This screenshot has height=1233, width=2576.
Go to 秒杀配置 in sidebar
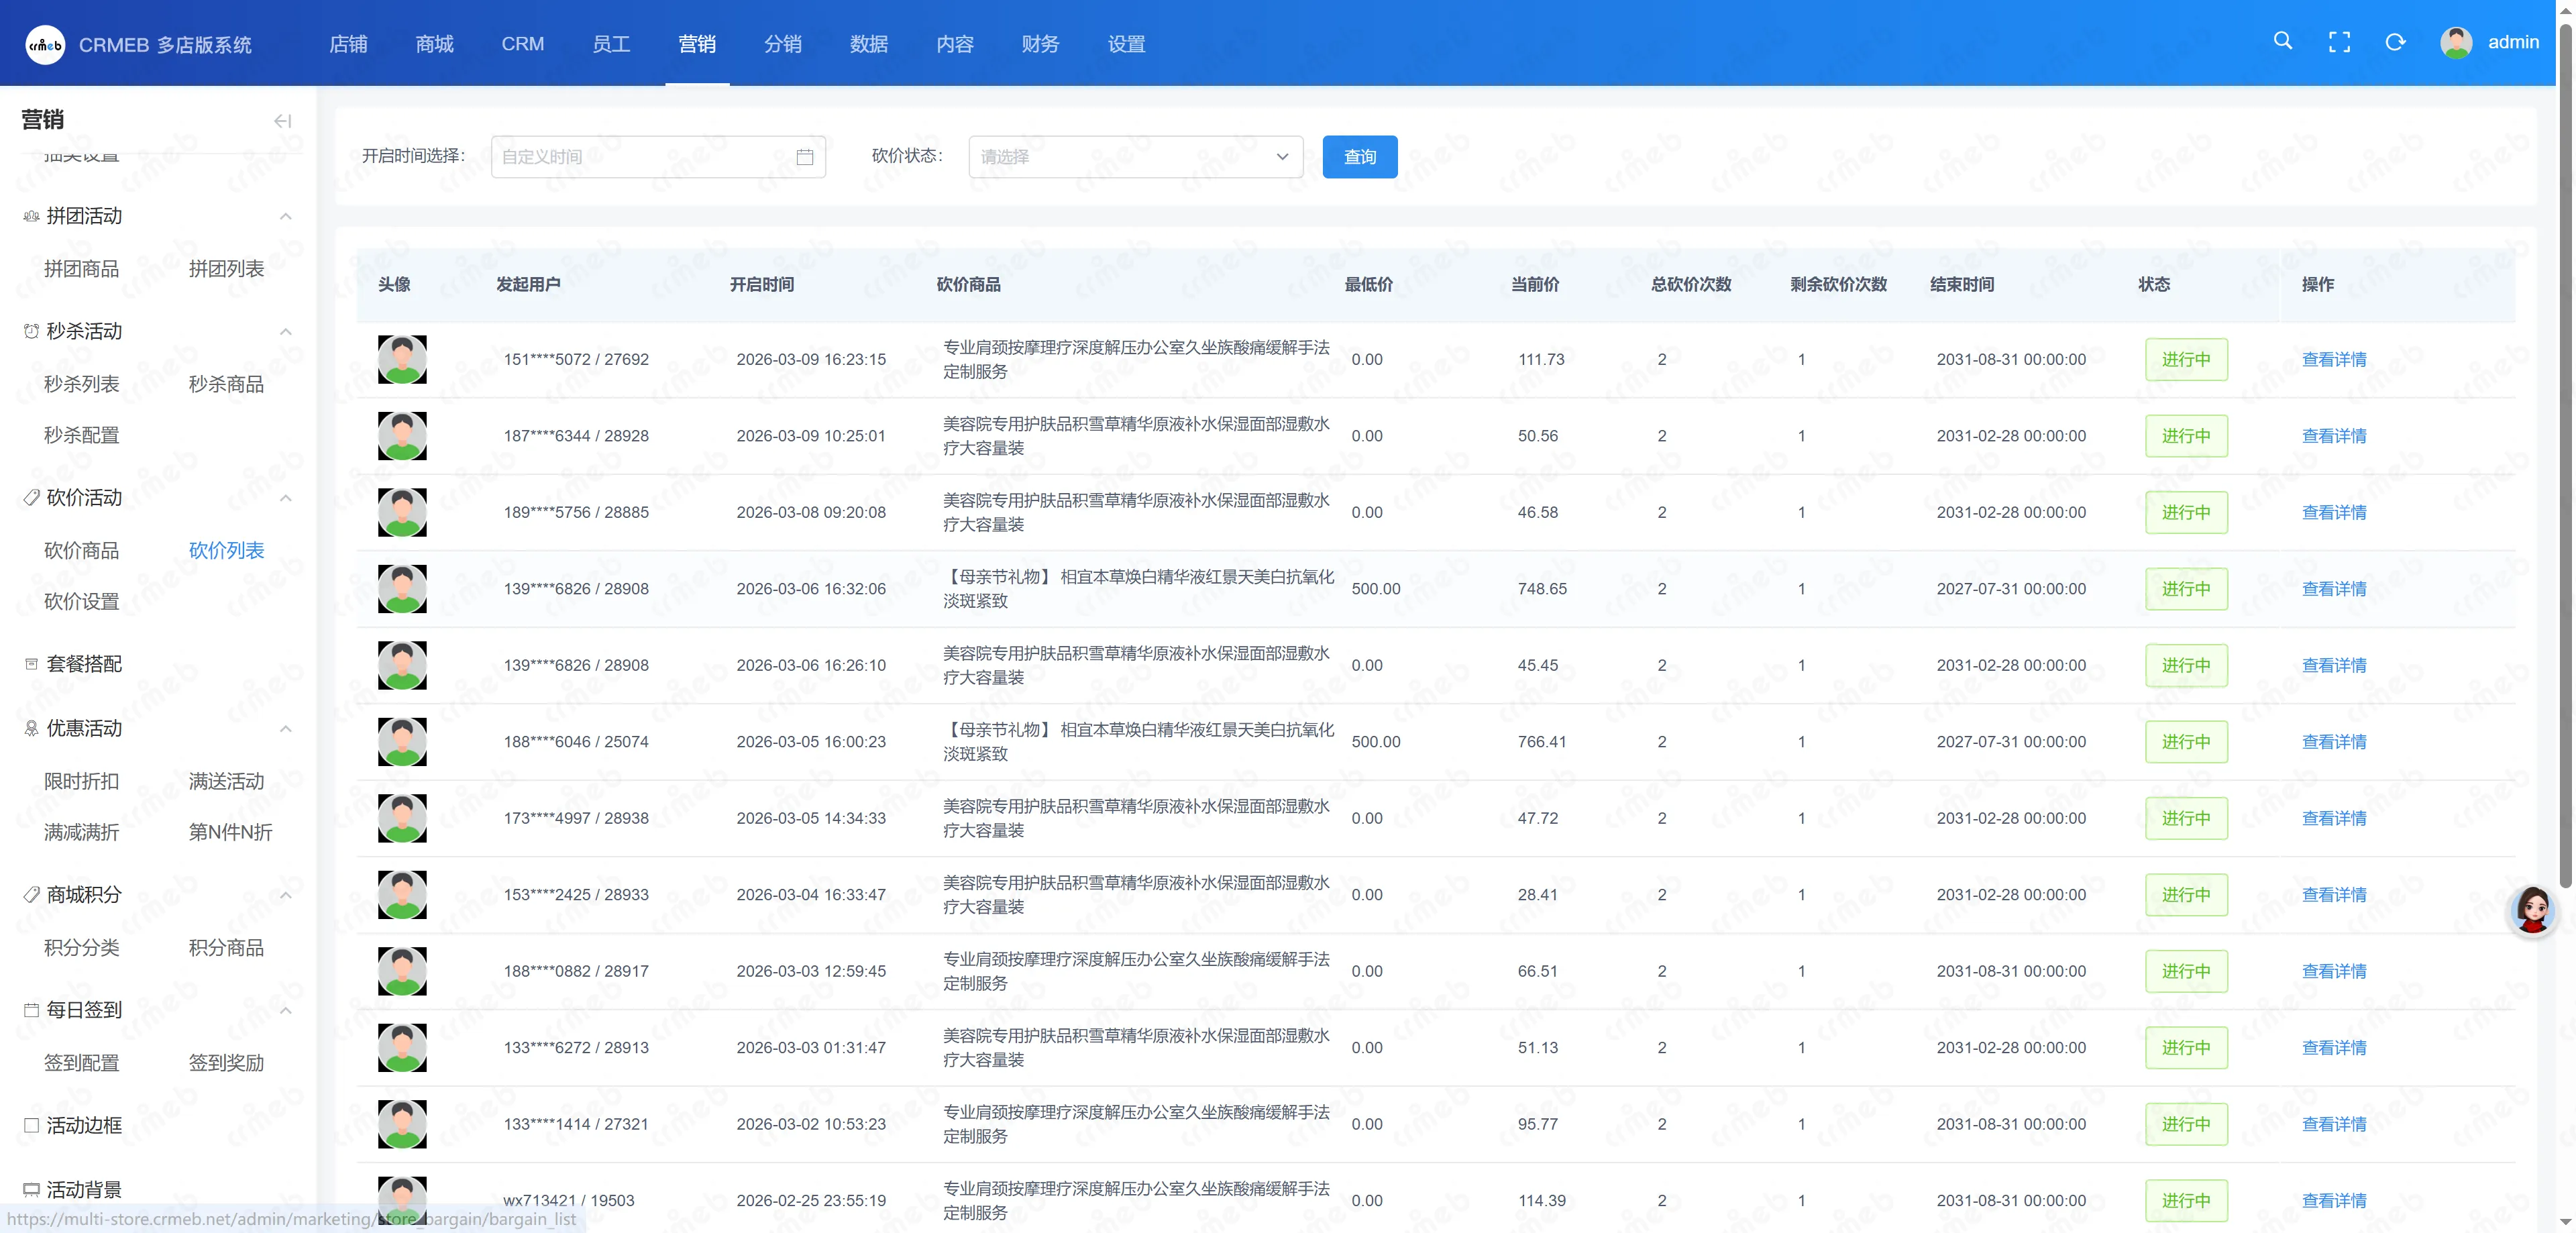point(81,435)
